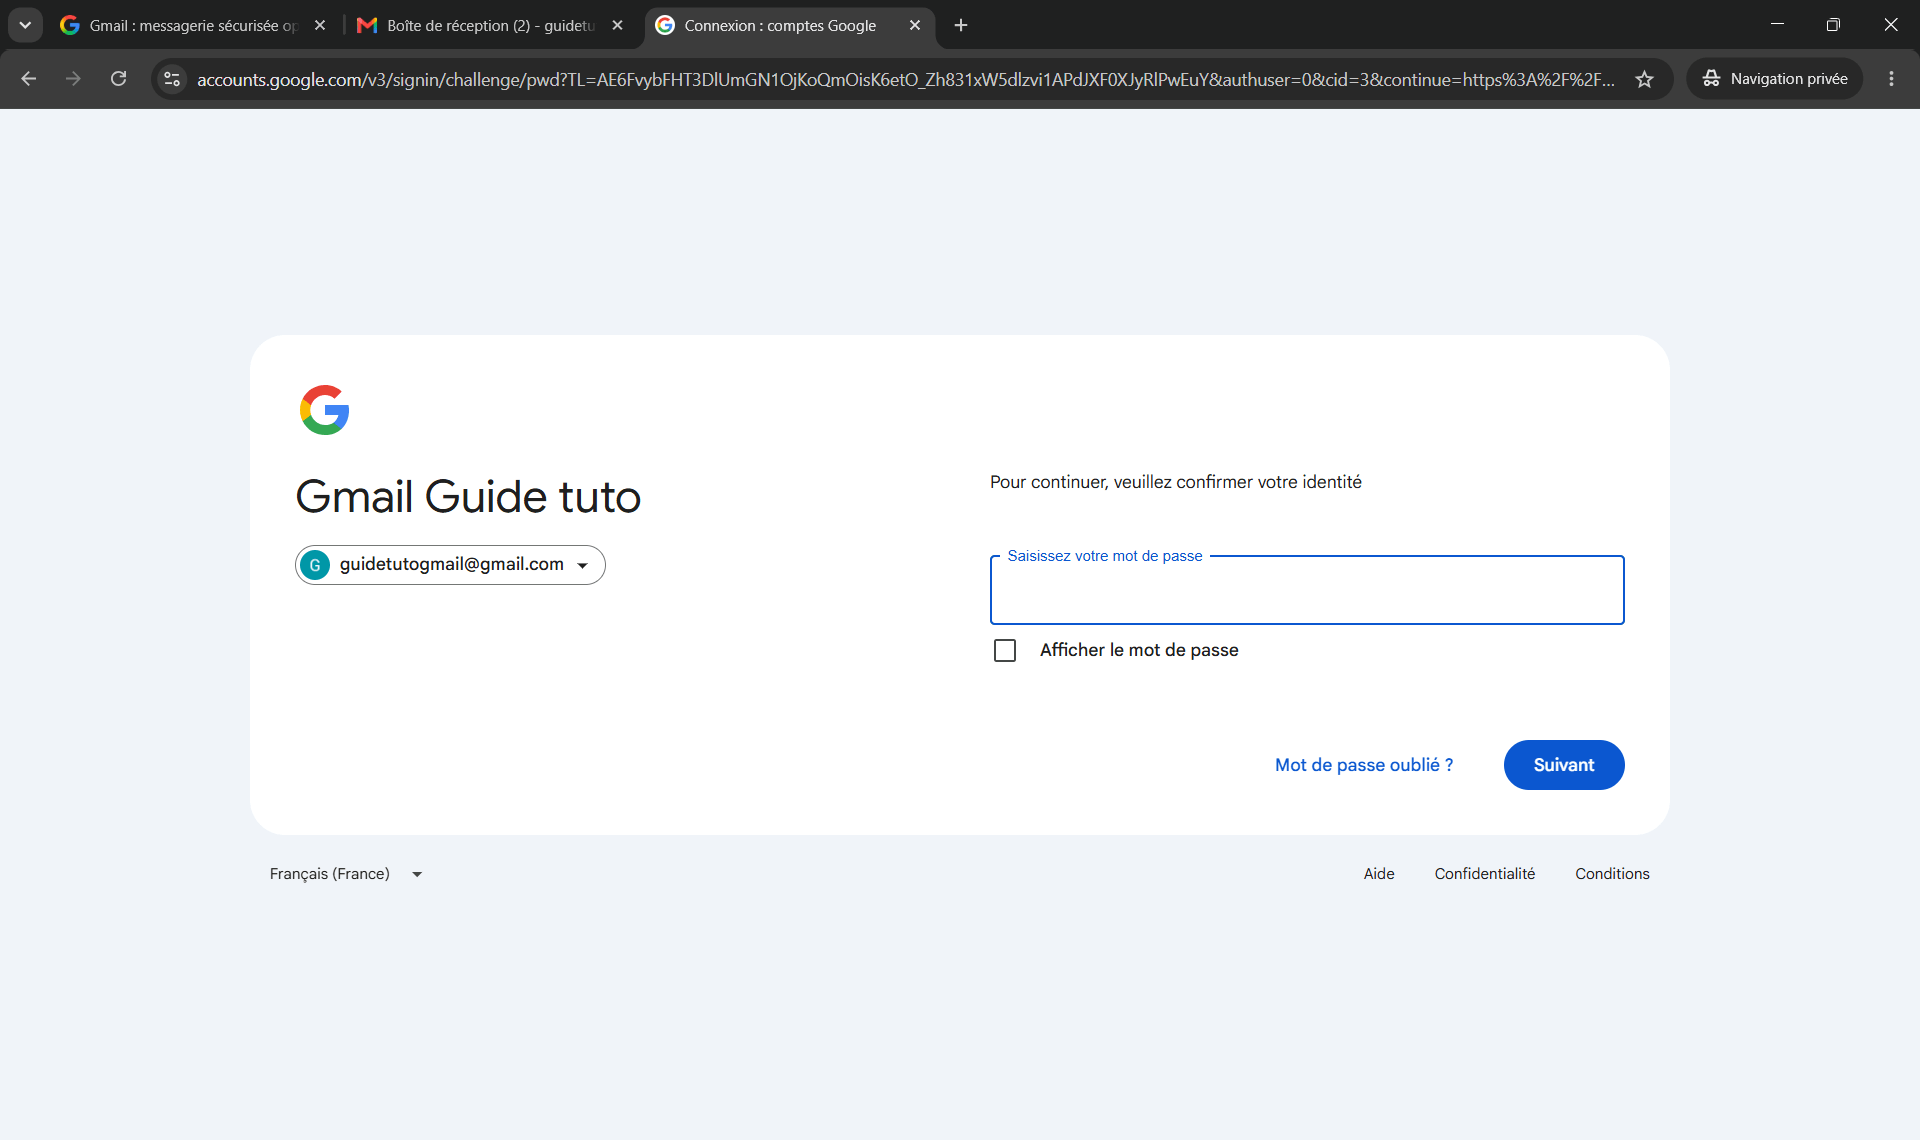Click the Google G logo

pyautogui.click(x=324, y=410)
